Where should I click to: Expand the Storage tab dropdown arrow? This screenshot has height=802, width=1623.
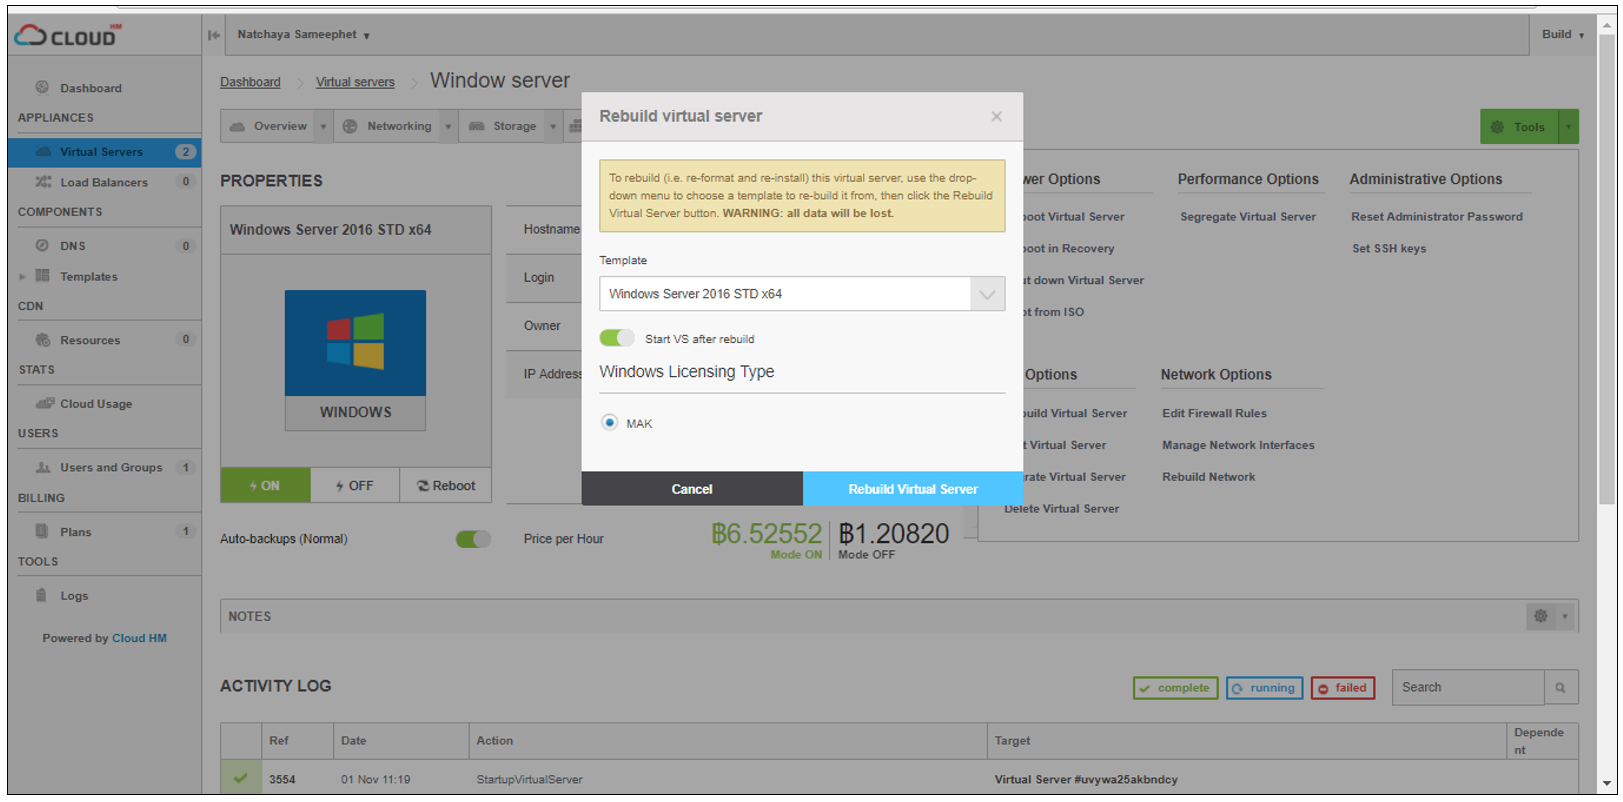point(552,127)
